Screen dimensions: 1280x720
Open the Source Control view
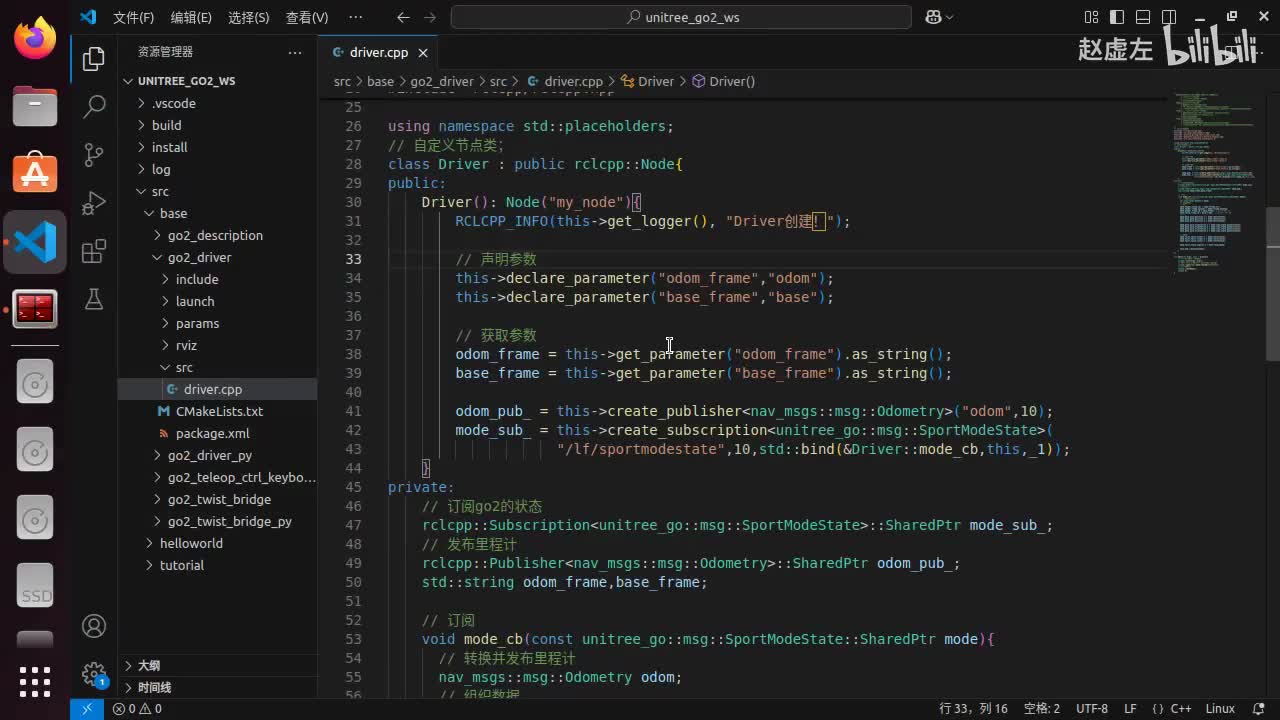94,154
